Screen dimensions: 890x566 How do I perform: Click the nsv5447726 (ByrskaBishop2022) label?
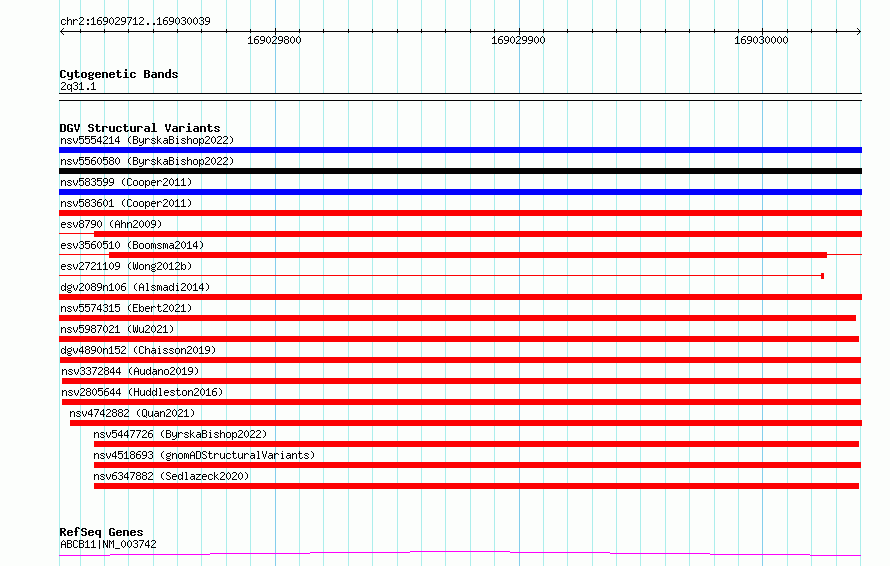pyautogui.click(x=180, y=434)
